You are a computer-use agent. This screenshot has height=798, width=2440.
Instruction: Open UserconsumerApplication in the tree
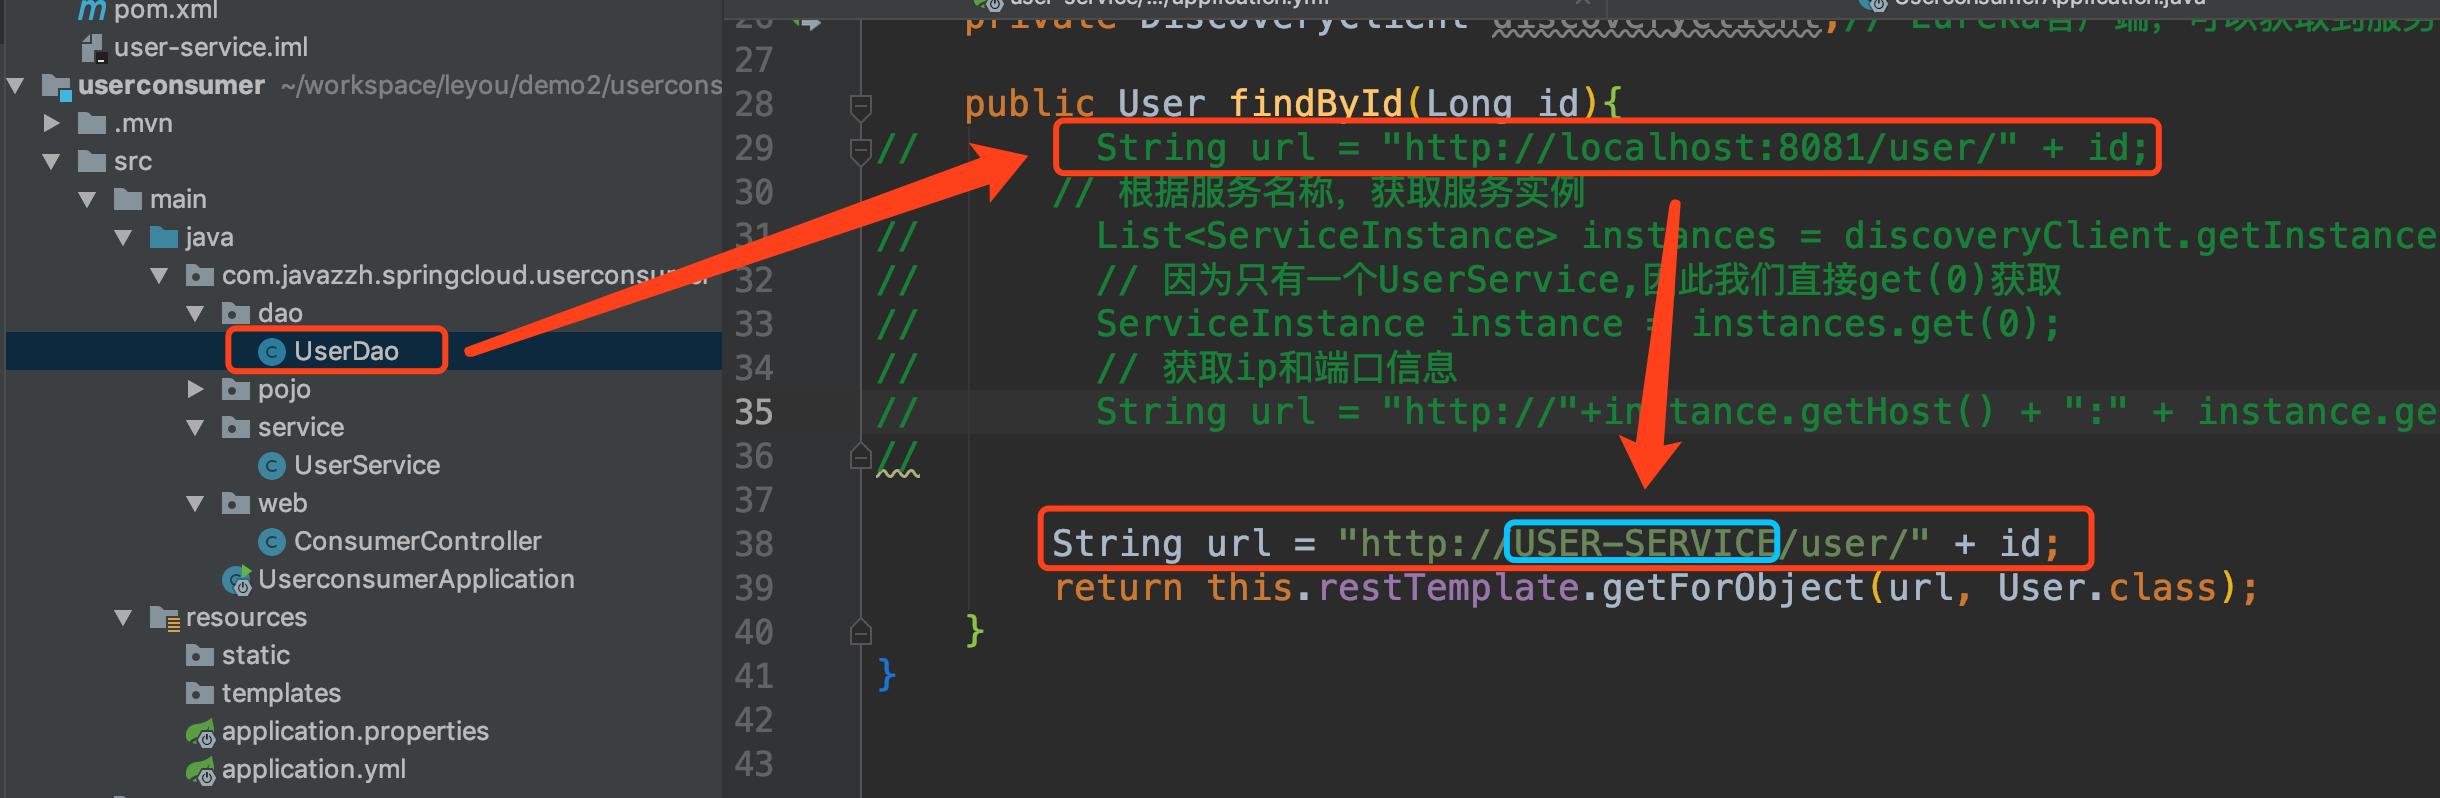416,579
